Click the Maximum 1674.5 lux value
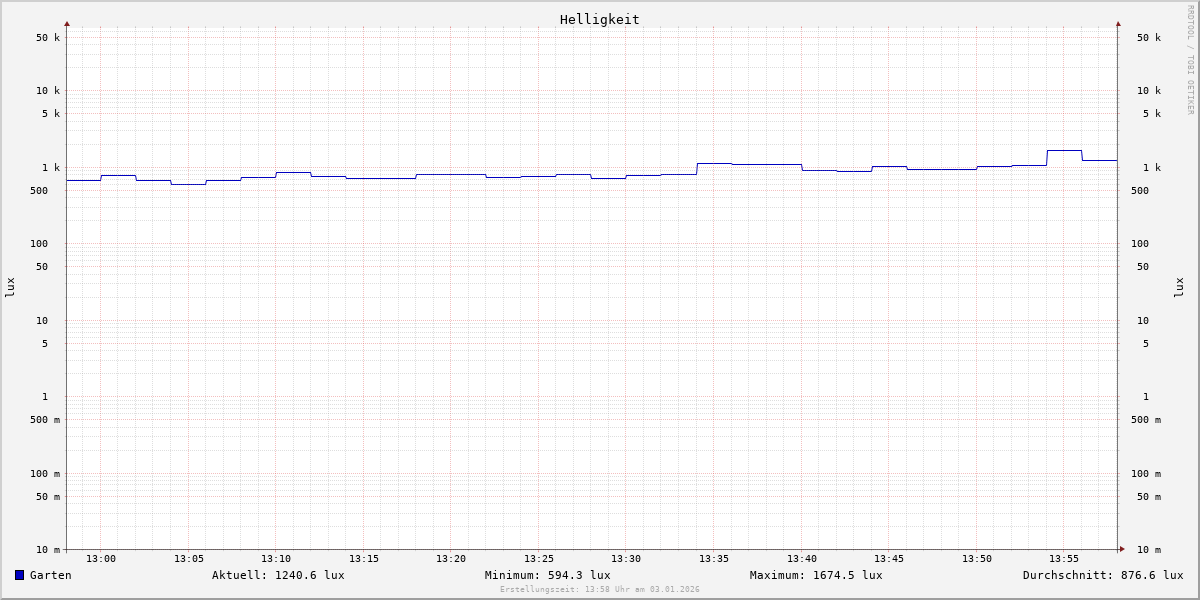The image size is (1200, 600). coord(816,575)
